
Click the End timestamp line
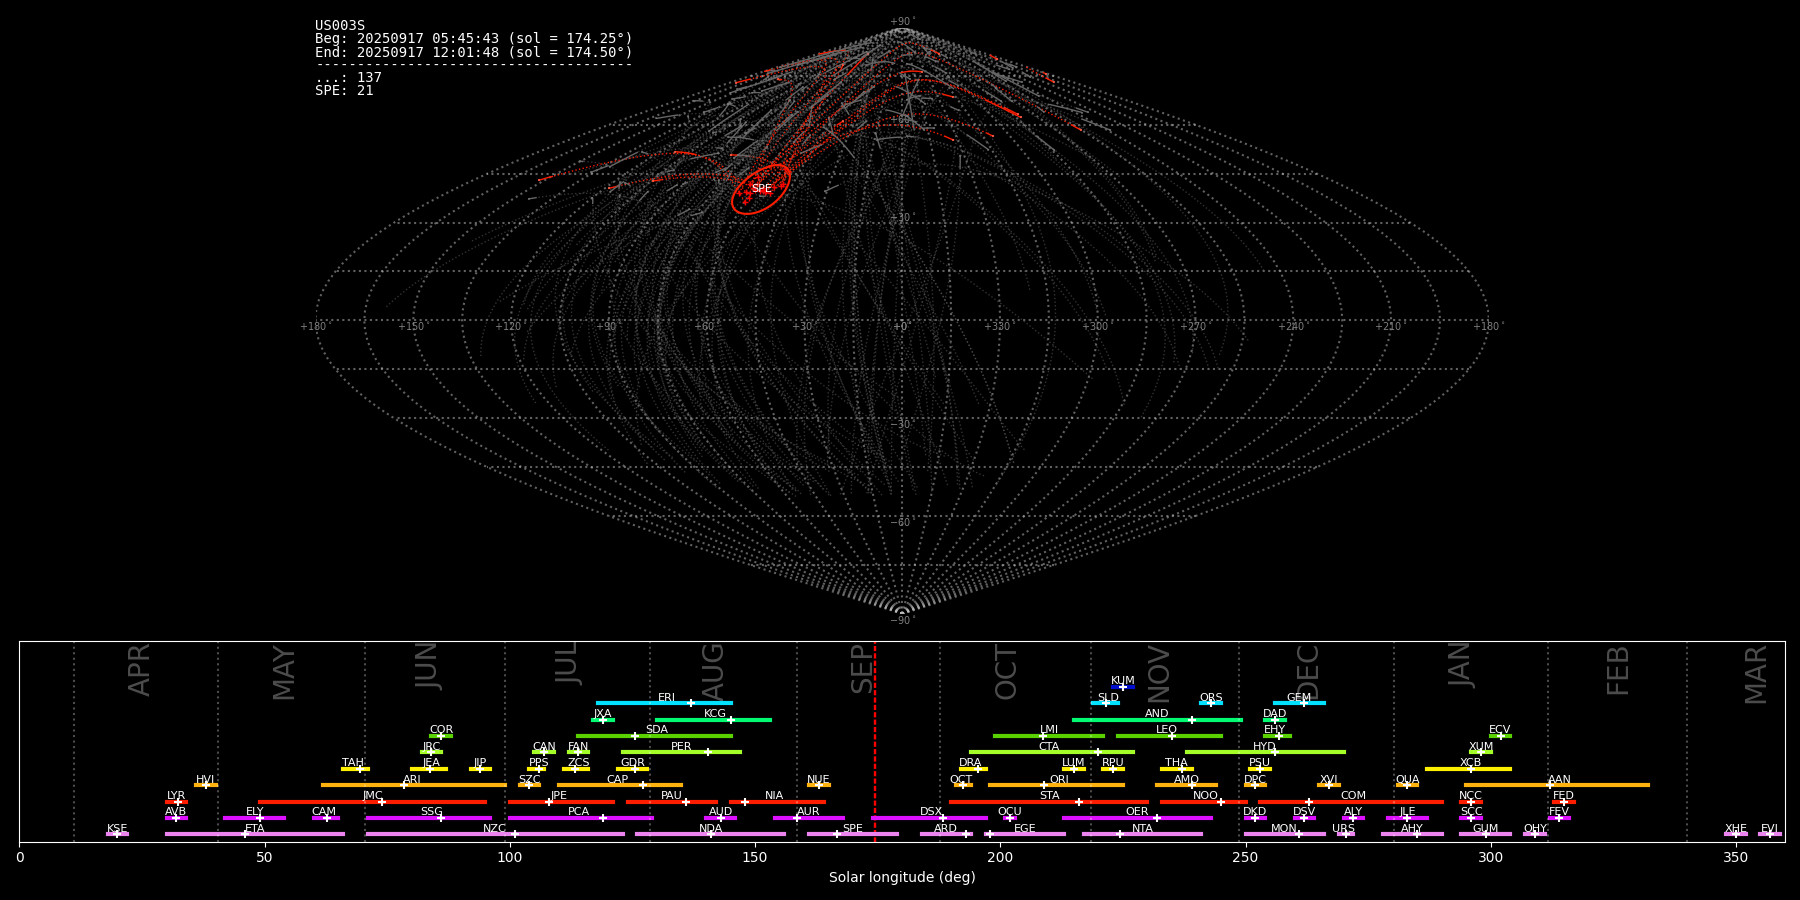coord(474,52)
